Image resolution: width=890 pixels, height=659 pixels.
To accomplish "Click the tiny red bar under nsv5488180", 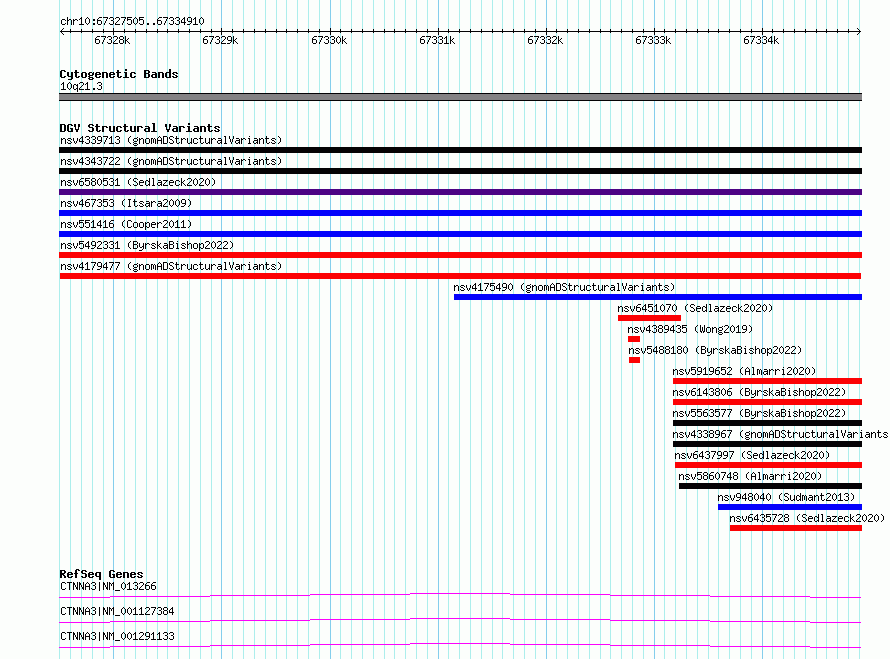I will click(635, 360).
